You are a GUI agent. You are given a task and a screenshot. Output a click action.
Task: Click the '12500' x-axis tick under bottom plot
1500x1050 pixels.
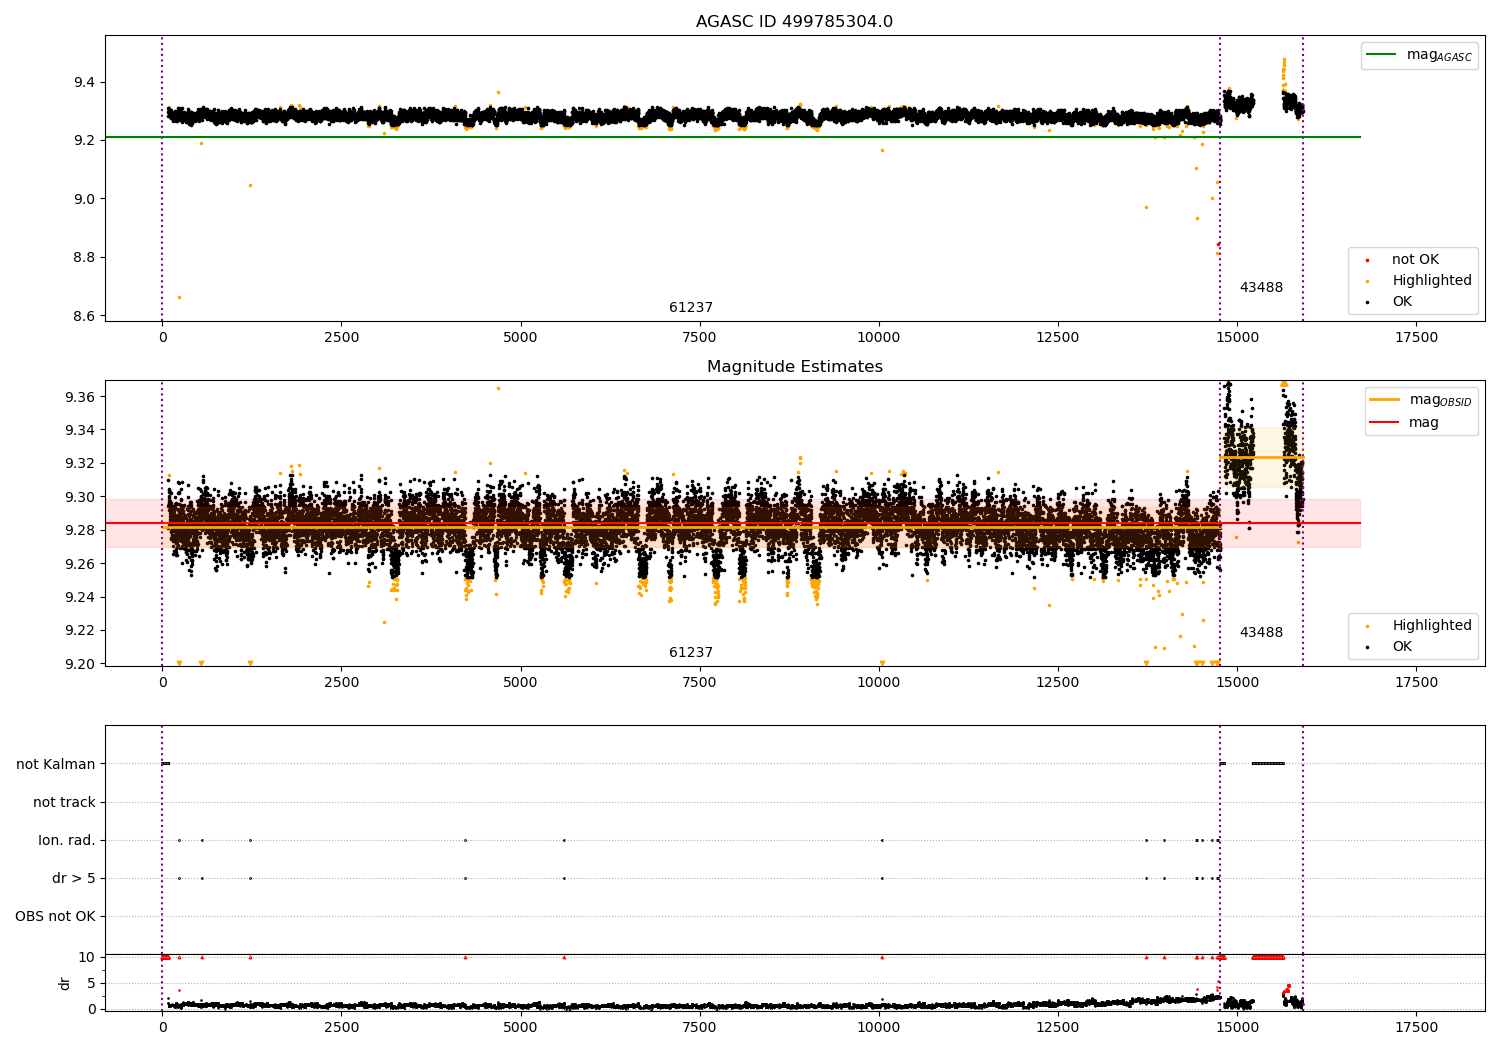tap(1058, 1028)
